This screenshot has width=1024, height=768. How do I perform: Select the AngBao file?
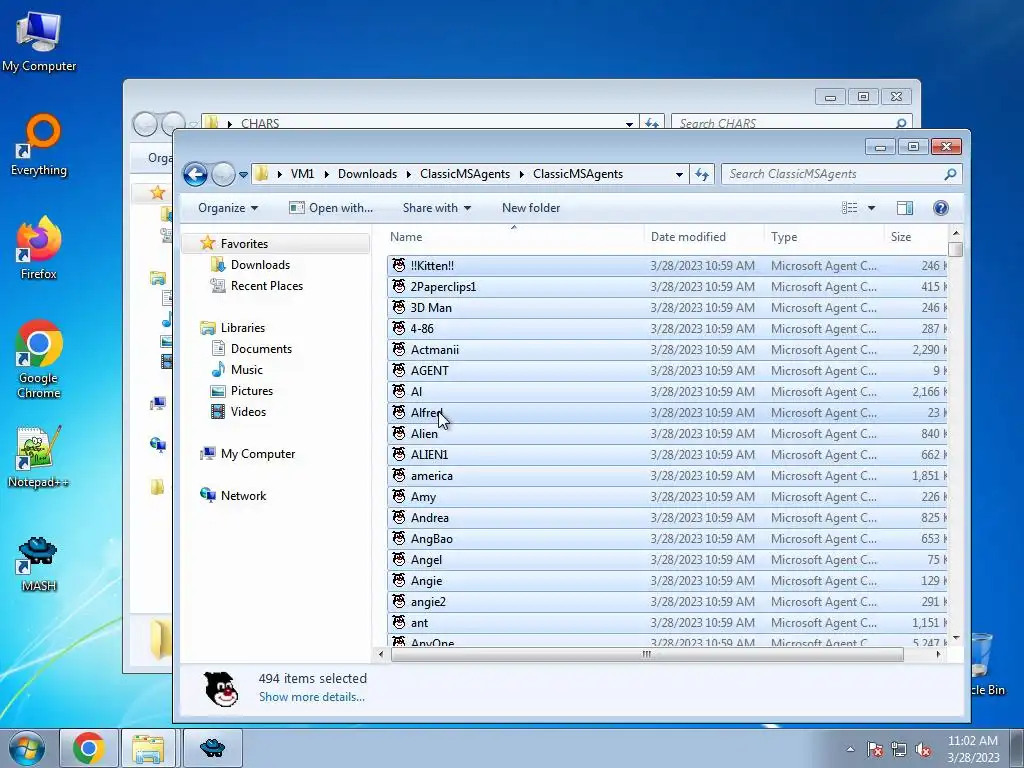point(667,539)
